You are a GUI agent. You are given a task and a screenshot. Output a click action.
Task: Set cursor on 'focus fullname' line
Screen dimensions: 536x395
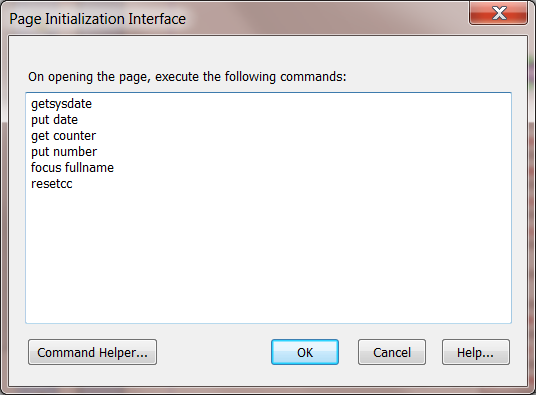[x=72, y=168]
